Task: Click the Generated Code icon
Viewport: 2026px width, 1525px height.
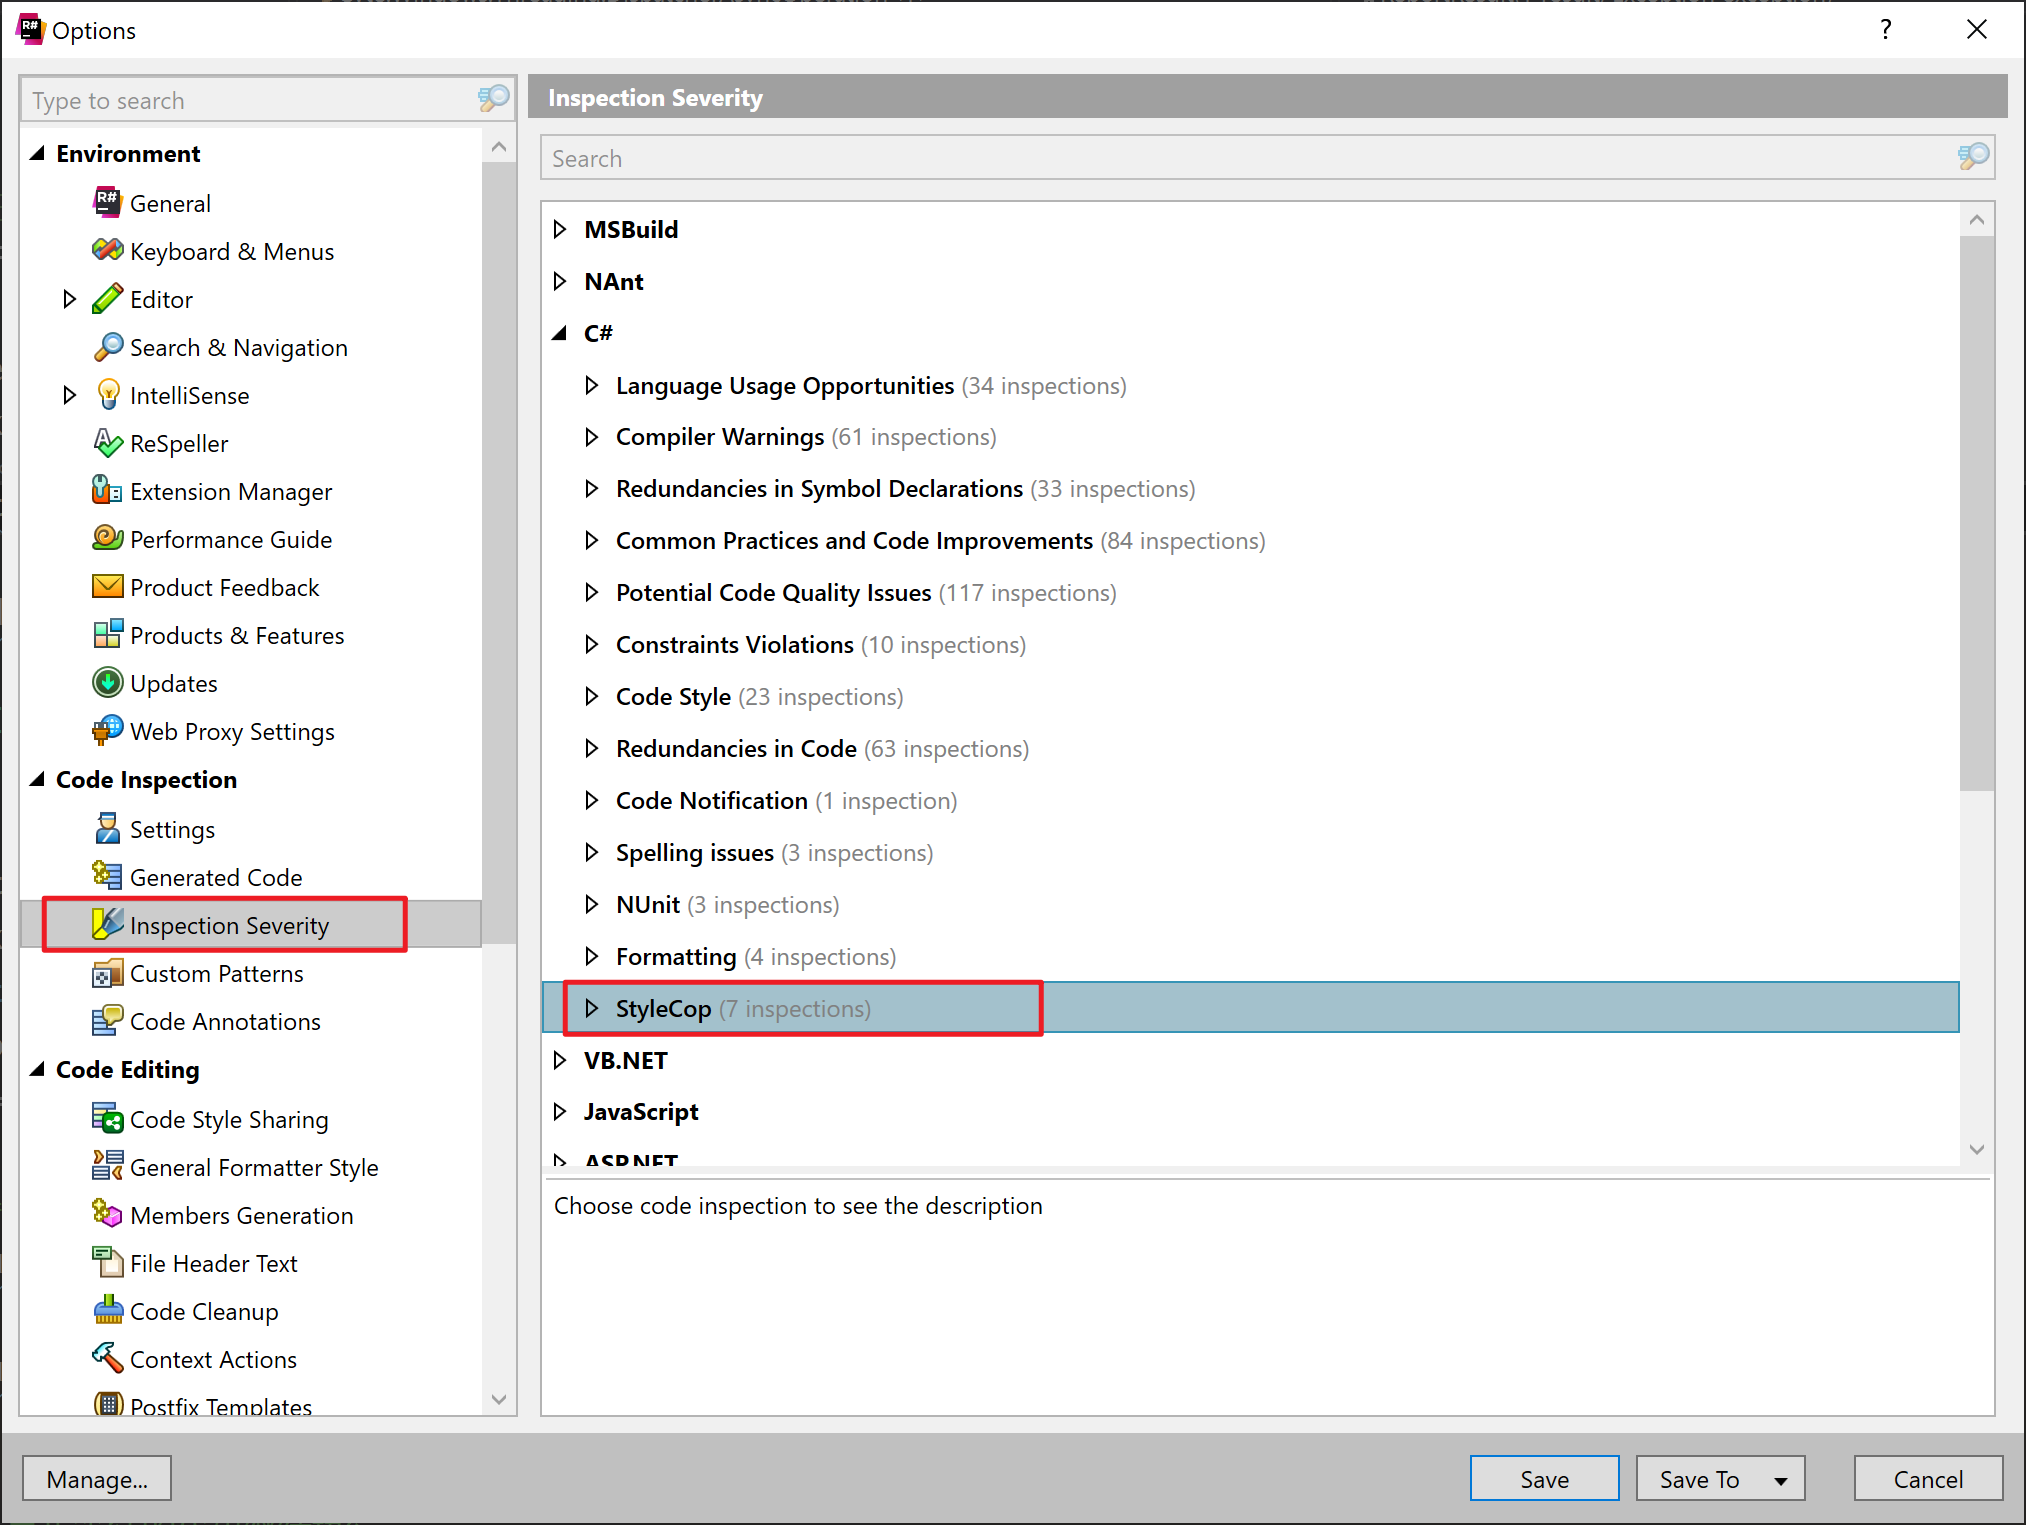Action: [x=107, y=876]
